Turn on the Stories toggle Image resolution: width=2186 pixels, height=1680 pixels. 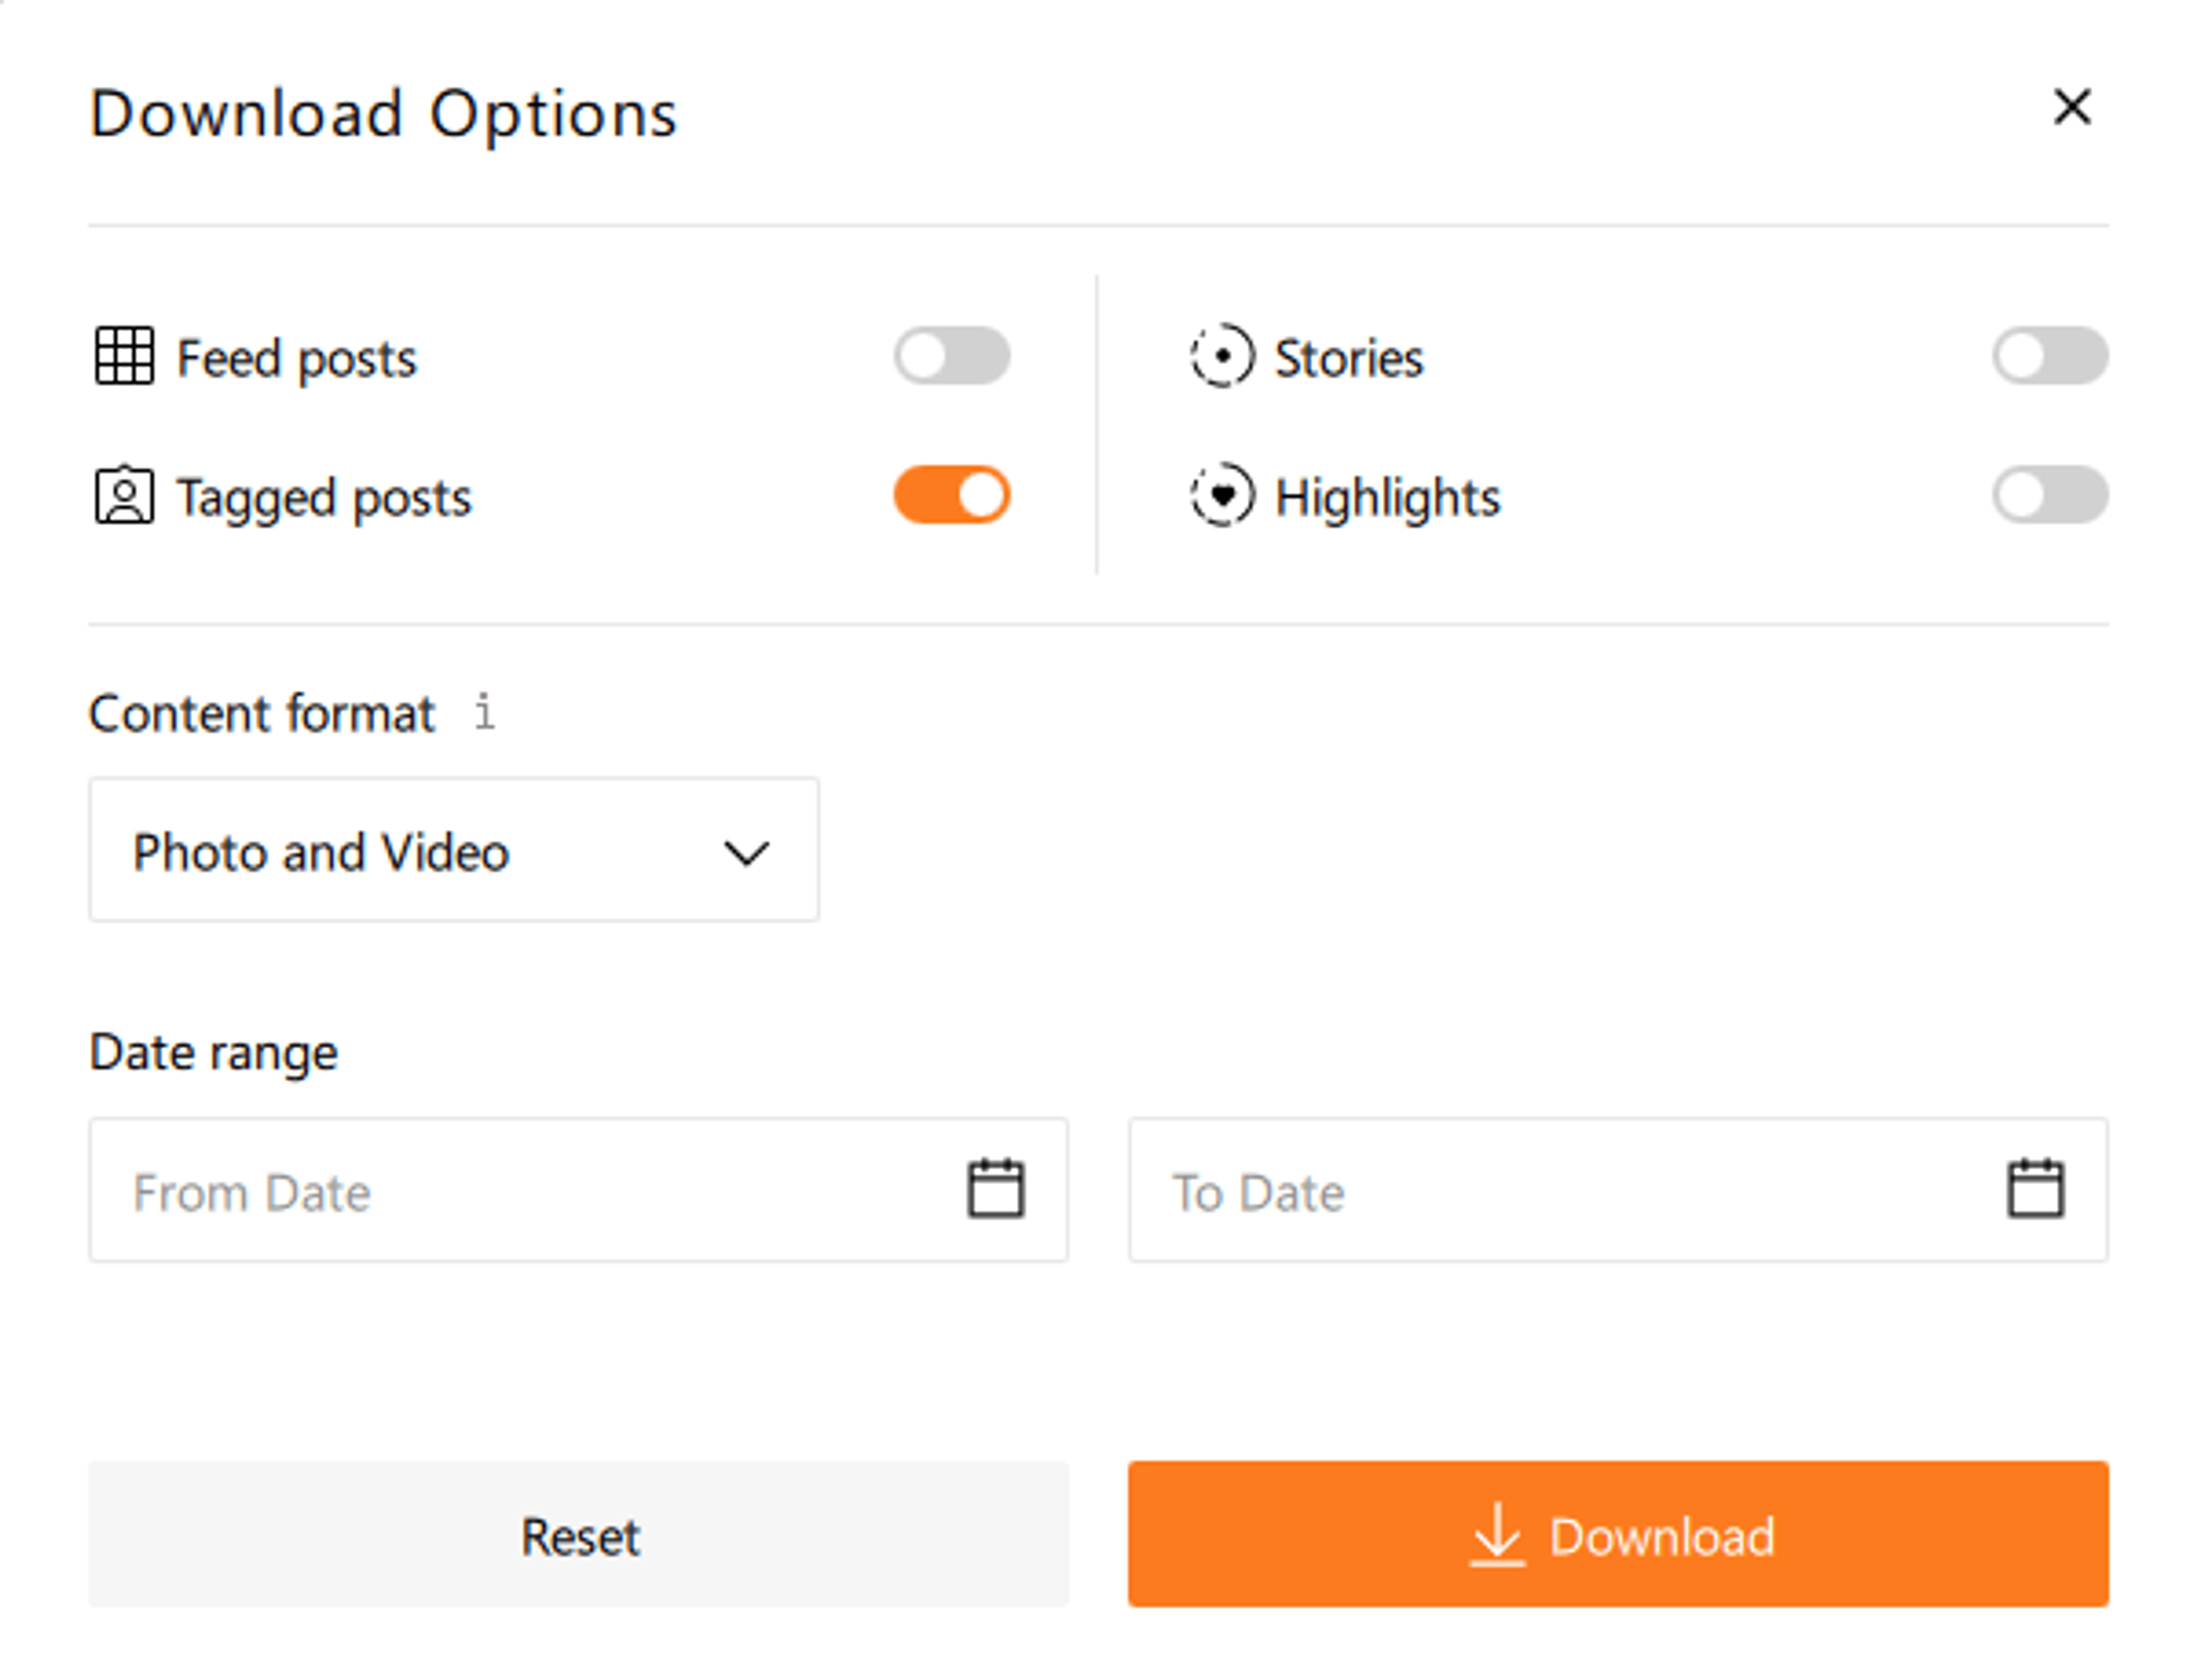(2050, 356)
